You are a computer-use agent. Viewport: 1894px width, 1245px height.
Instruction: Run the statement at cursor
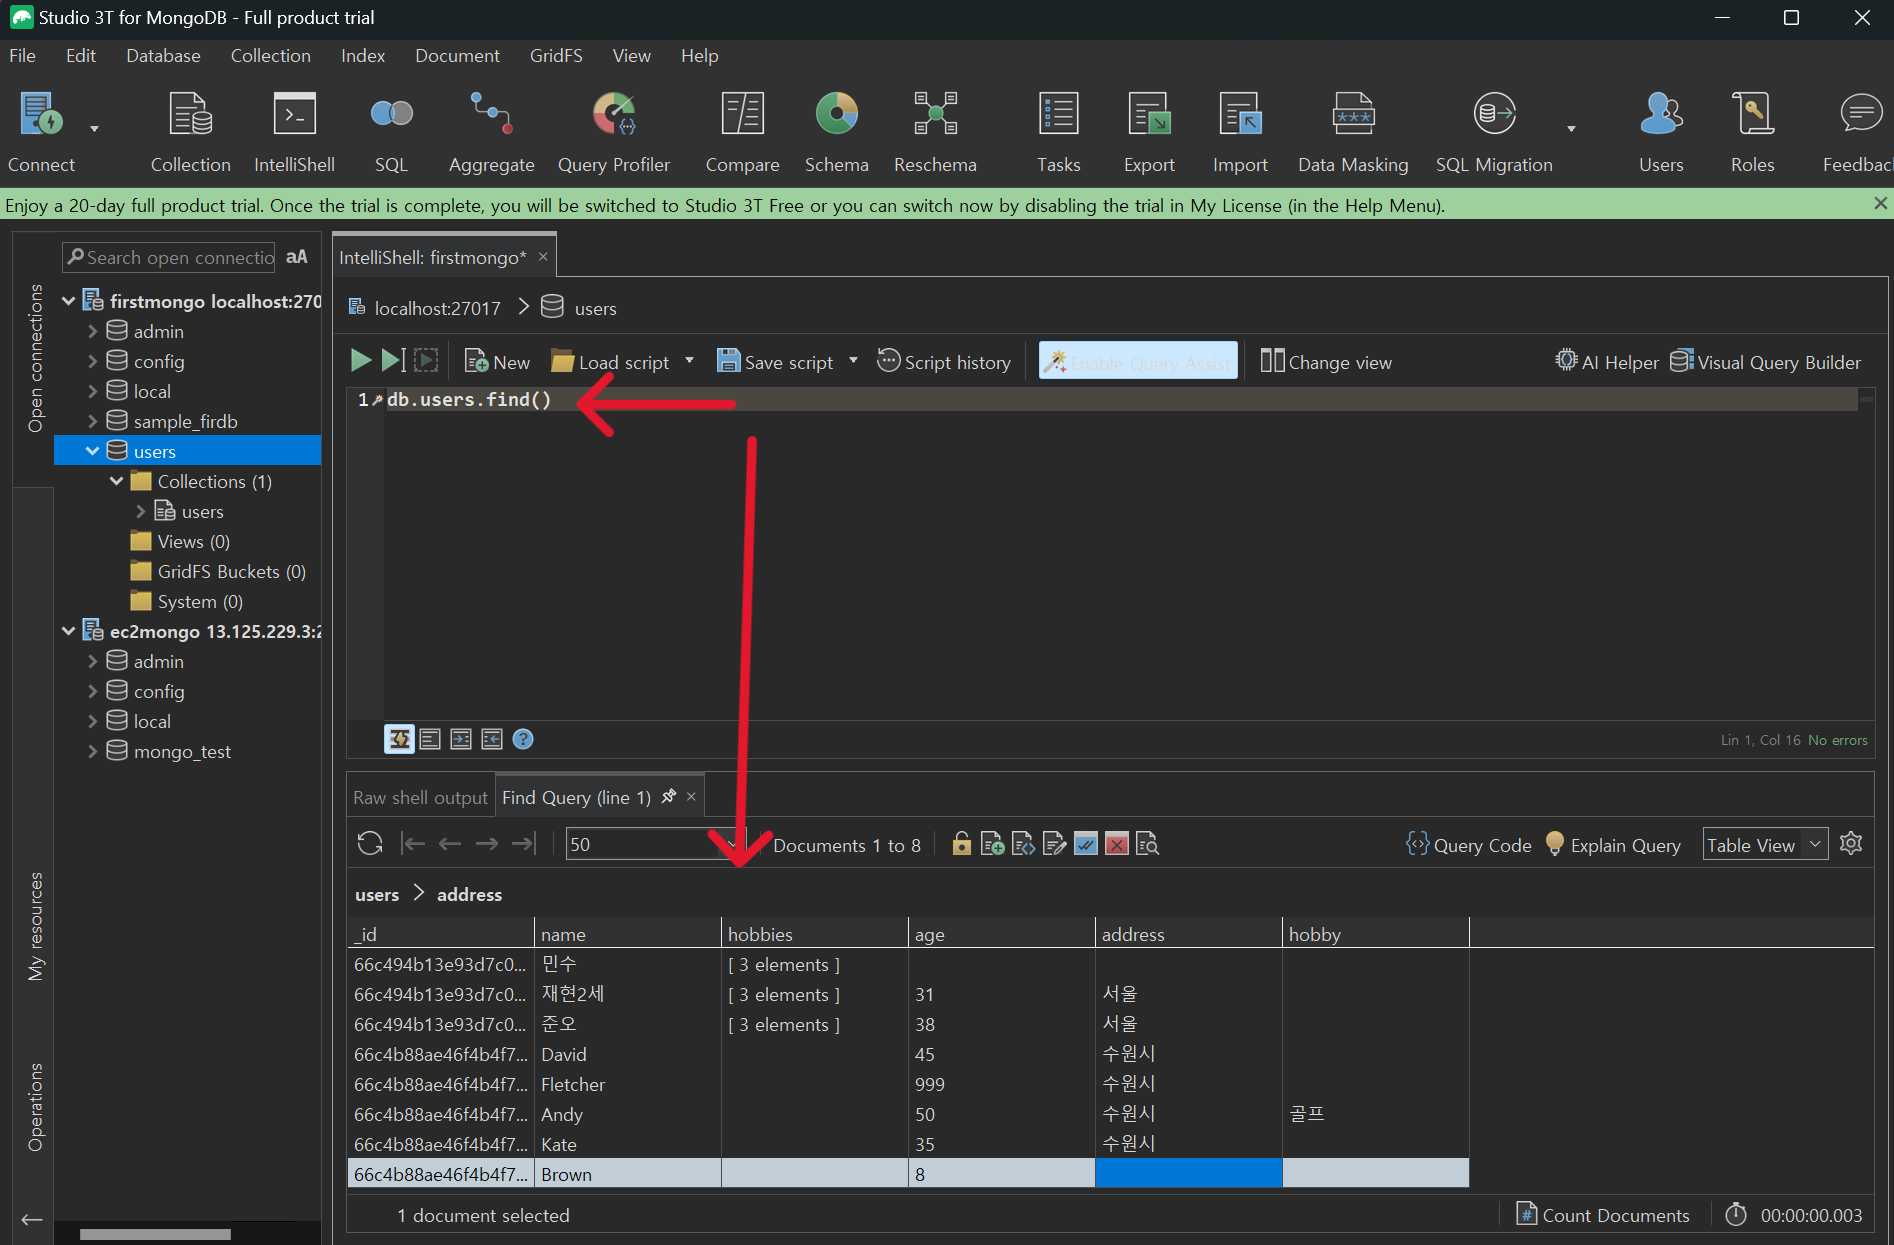pos(394,361)
